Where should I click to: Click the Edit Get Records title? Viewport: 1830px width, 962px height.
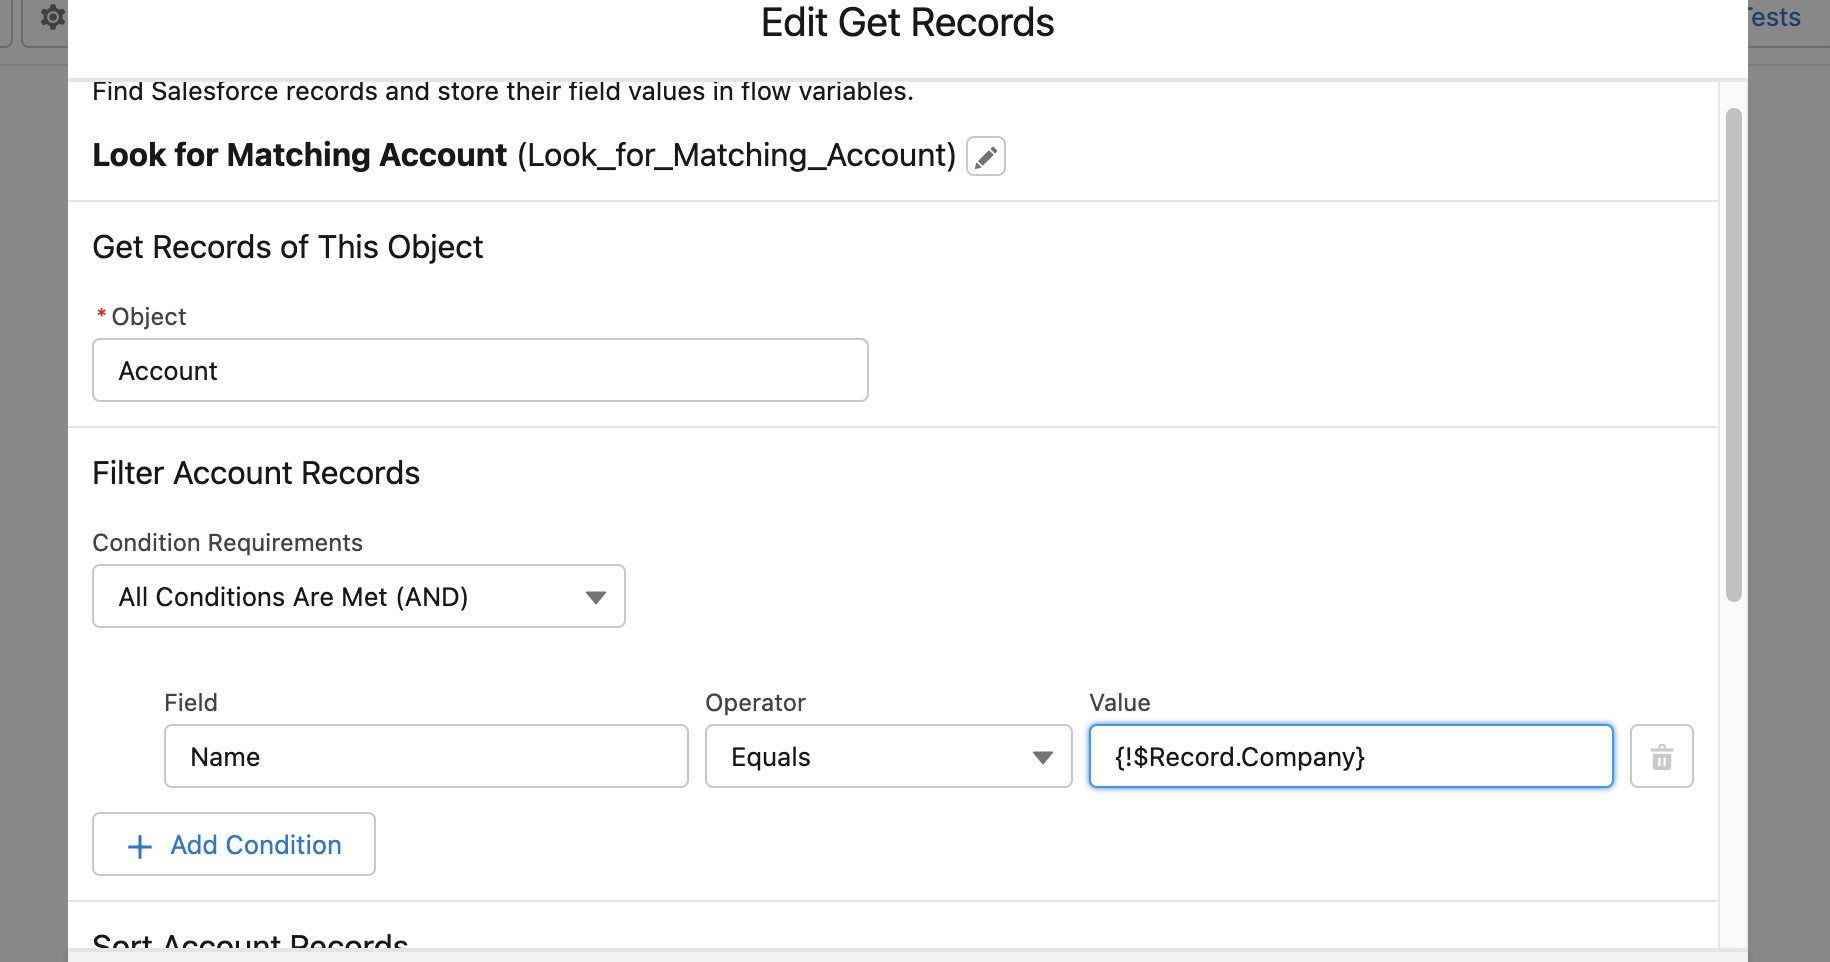(907, 22)
